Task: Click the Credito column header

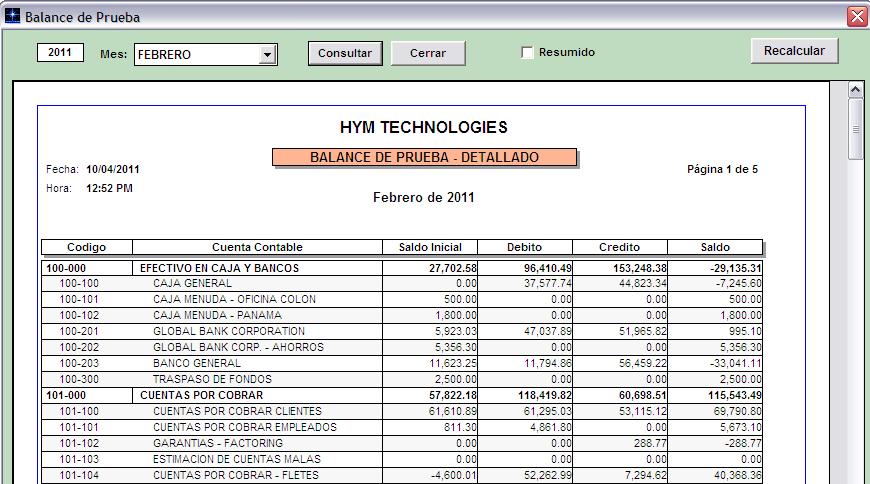Action: point(619,247)
